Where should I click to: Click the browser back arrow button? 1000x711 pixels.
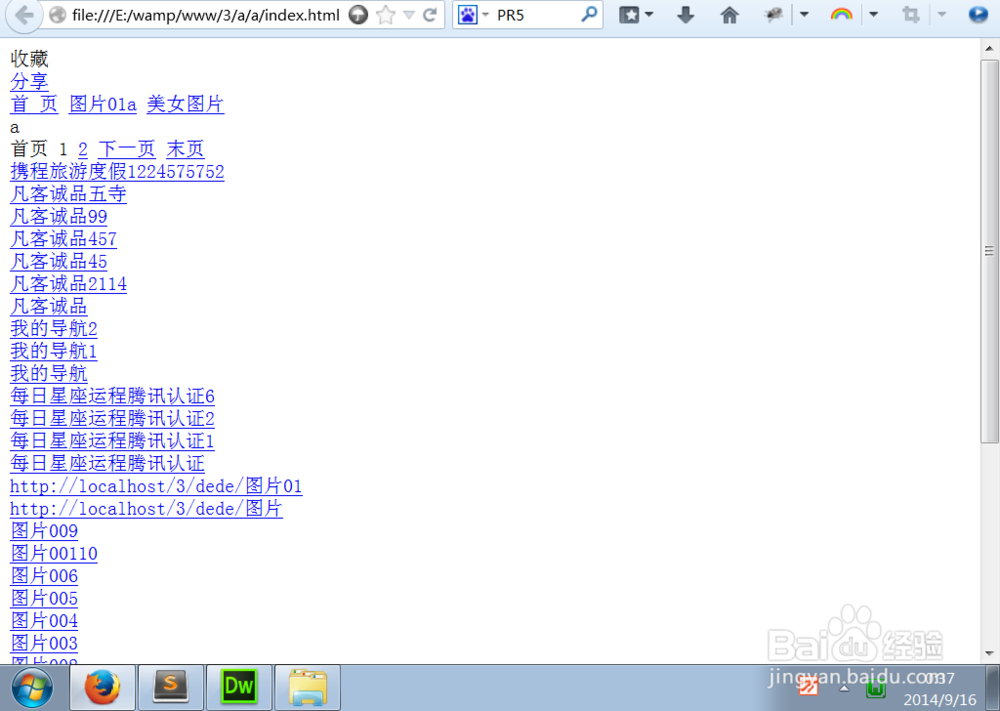pyautogui.click(x=24, y=15)
